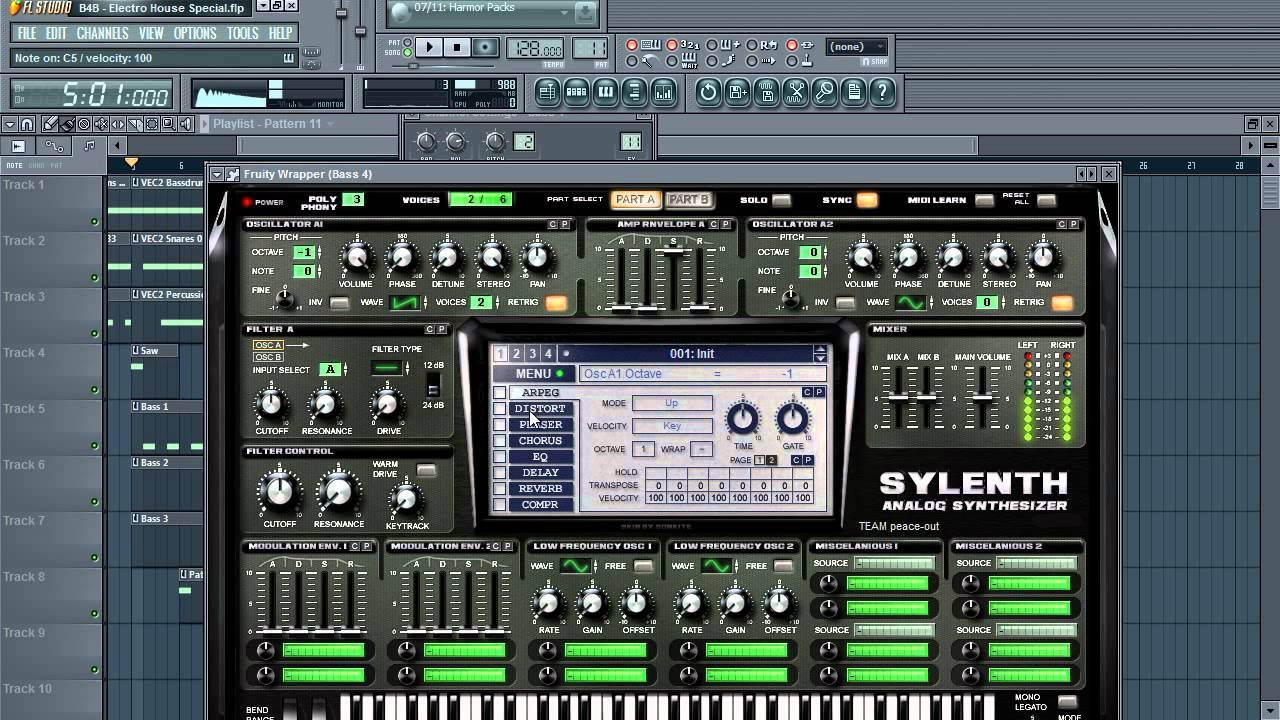Screen dimensions: 1280x720
Task: Click the RESET ALL button
Action: coord(1046,200)
